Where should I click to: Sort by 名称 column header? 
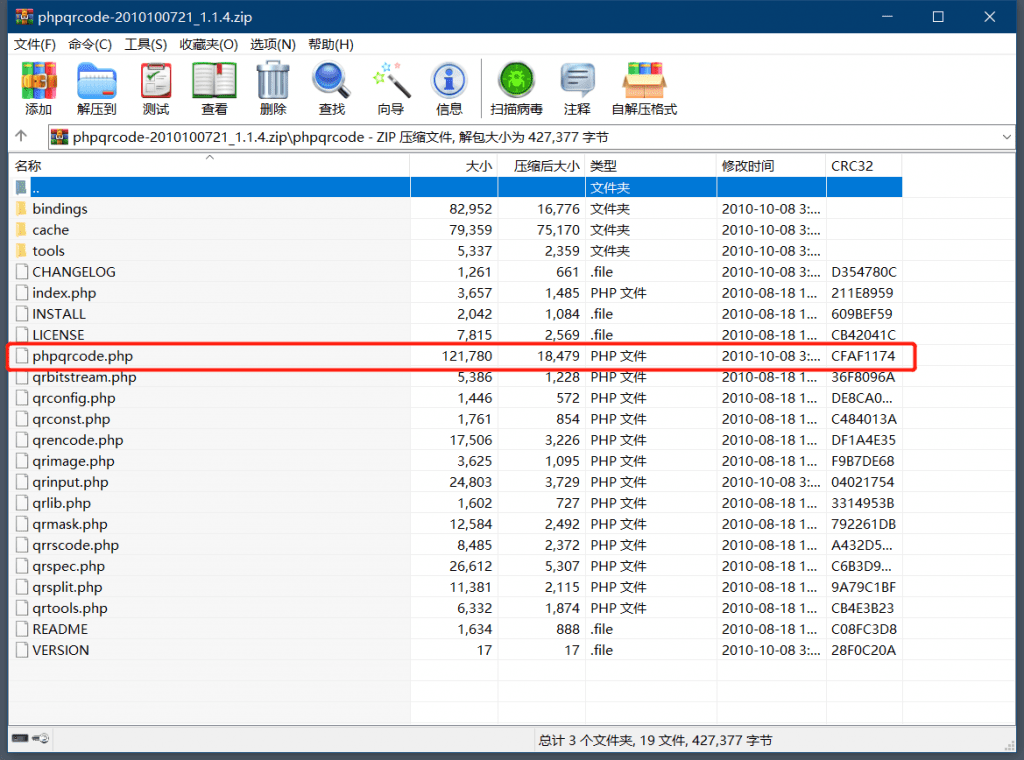pyautogui.click(x=28, y=166)
